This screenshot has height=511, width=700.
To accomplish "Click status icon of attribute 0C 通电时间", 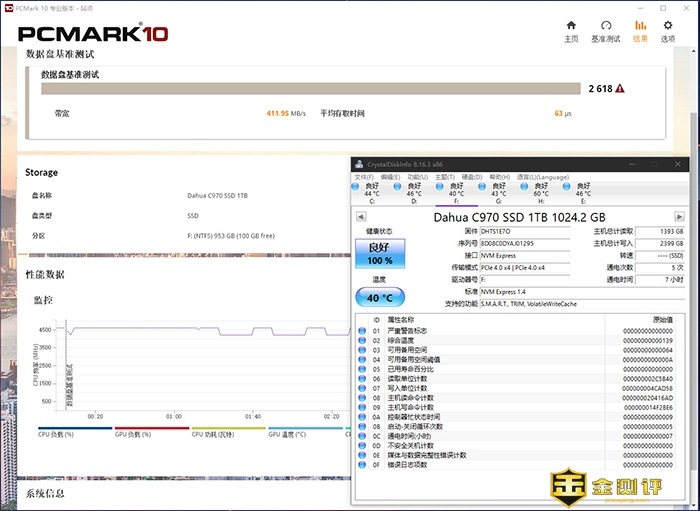I will point(362,436).
